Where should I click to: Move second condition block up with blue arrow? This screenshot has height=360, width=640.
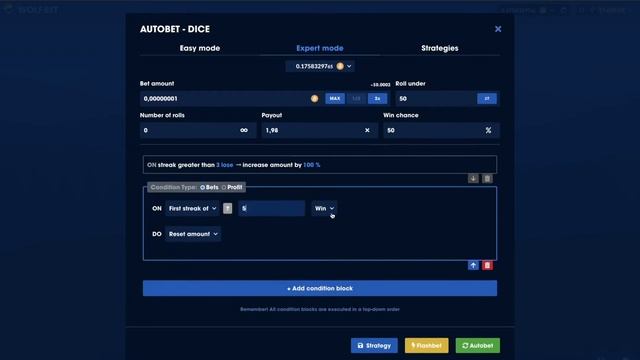[x=473, y=266]
